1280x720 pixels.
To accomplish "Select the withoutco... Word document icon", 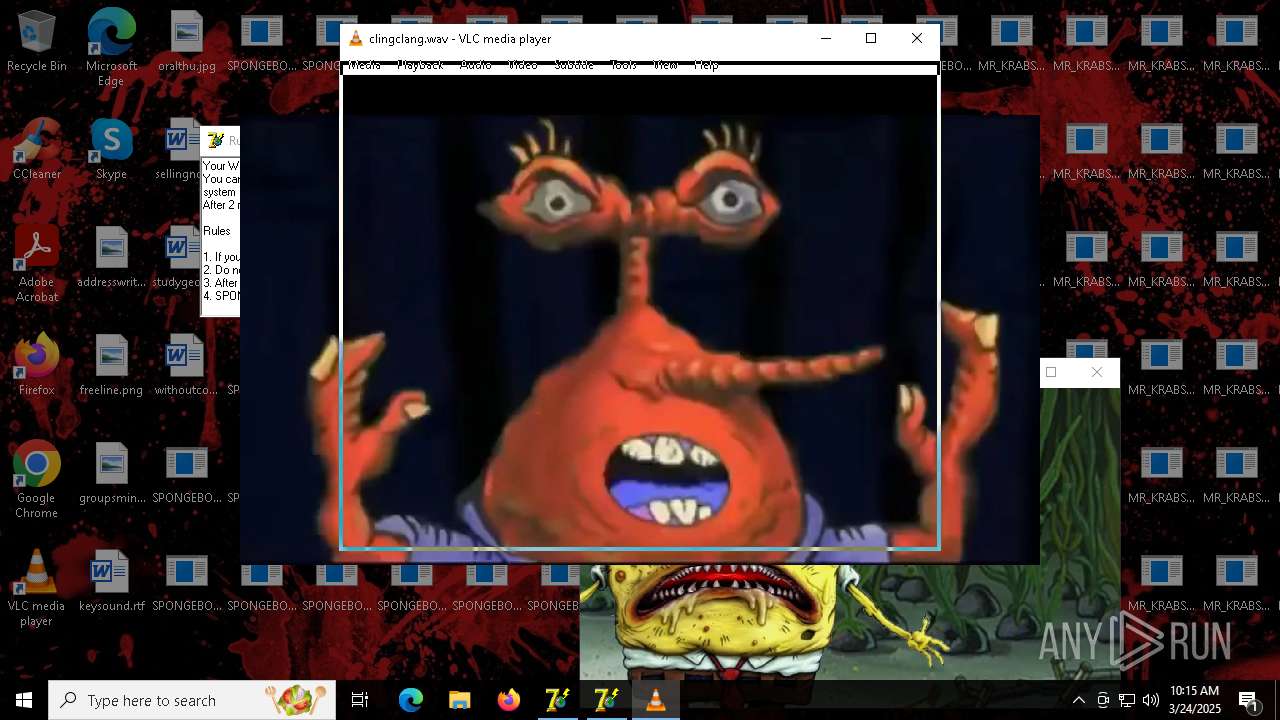I will (x=186, y=366).
